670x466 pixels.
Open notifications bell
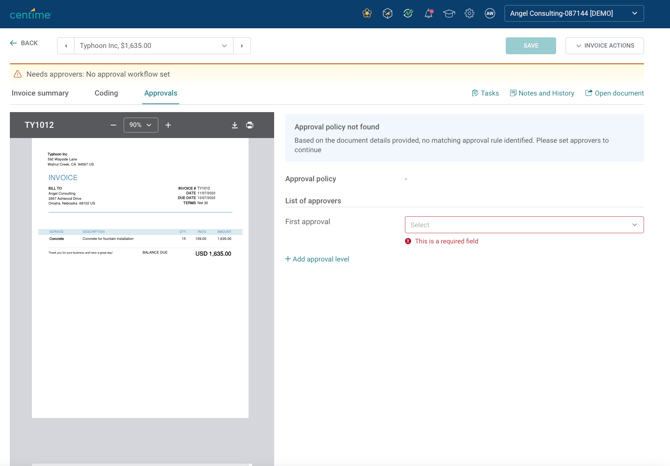[429, 14]
